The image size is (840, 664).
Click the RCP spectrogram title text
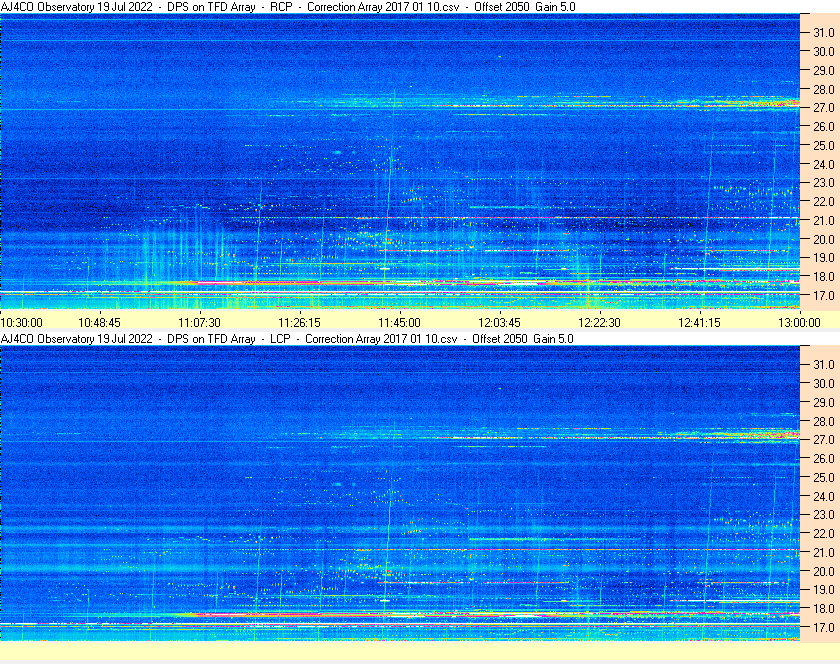288,7
